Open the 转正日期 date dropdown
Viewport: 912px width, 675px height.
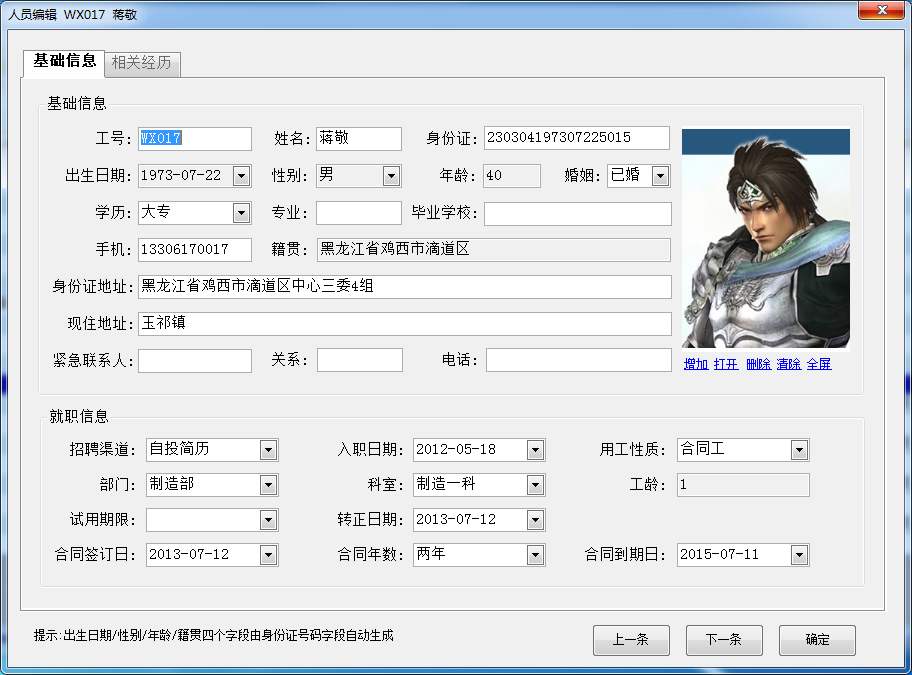tap(535, 520)
